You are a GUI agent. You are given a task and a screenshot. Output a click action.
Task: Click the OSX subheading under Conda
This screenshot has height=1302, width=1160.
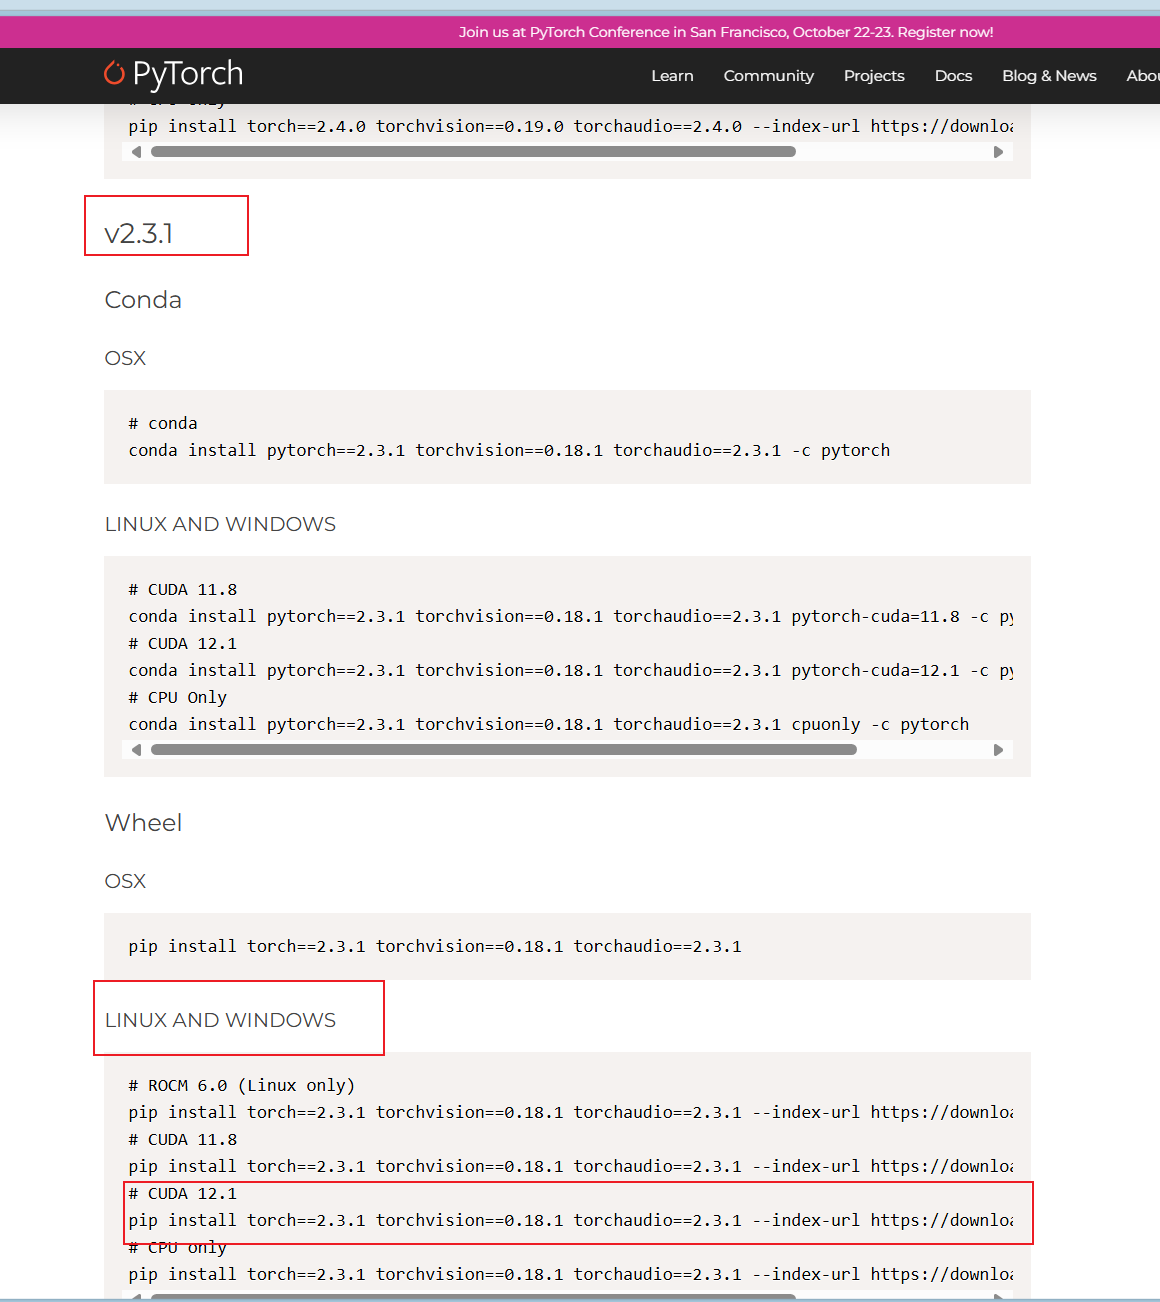[125, 358]
